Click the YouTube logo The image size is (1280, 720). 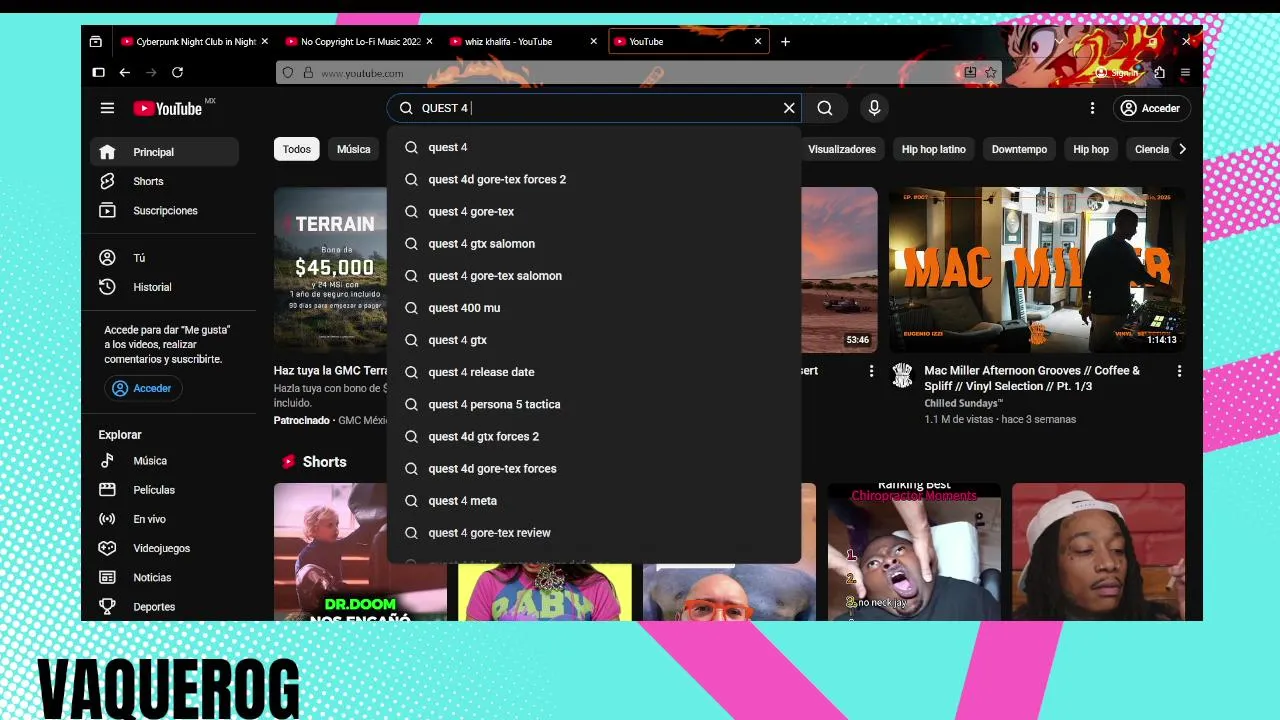[168, 108]
